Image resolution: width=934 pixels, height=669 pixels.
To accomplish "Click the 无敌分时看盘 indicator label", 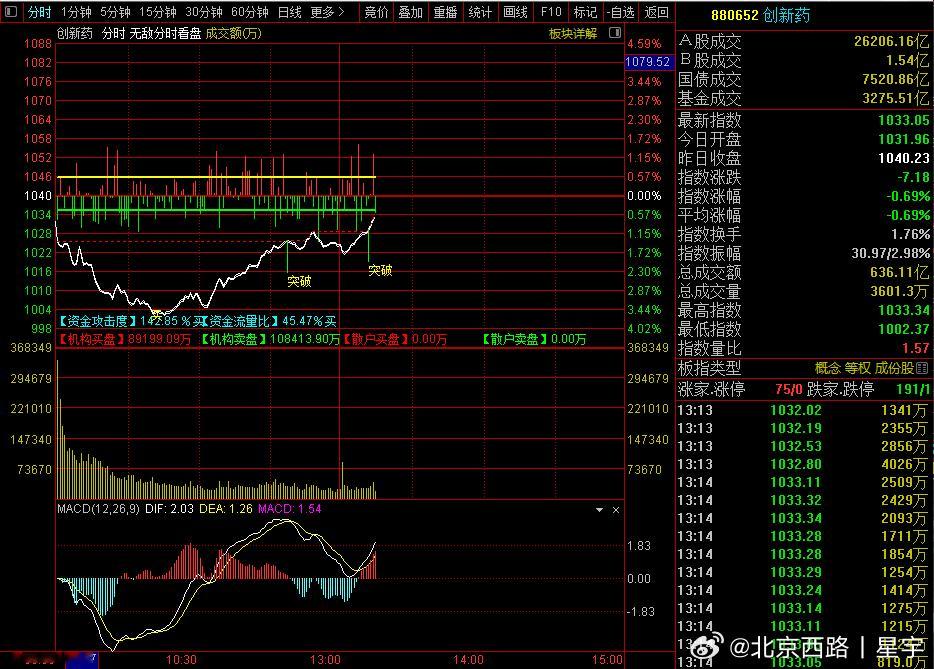I will point(165,33).
